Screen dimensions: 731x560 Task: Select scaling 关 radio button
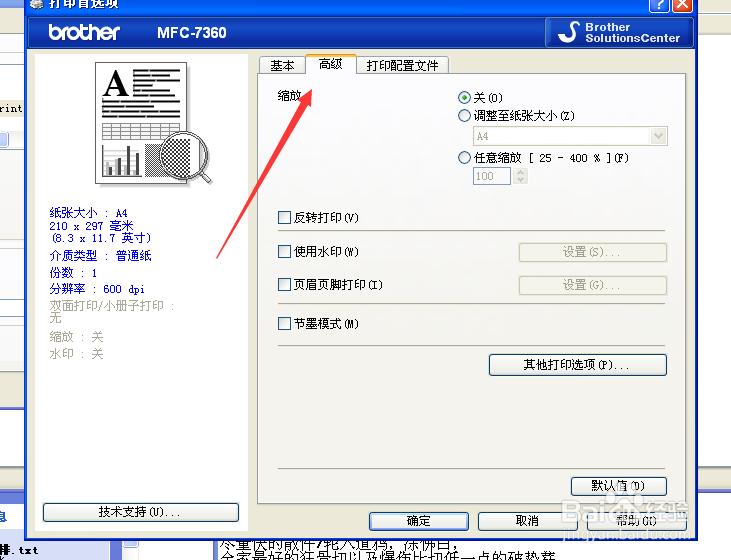464,97
